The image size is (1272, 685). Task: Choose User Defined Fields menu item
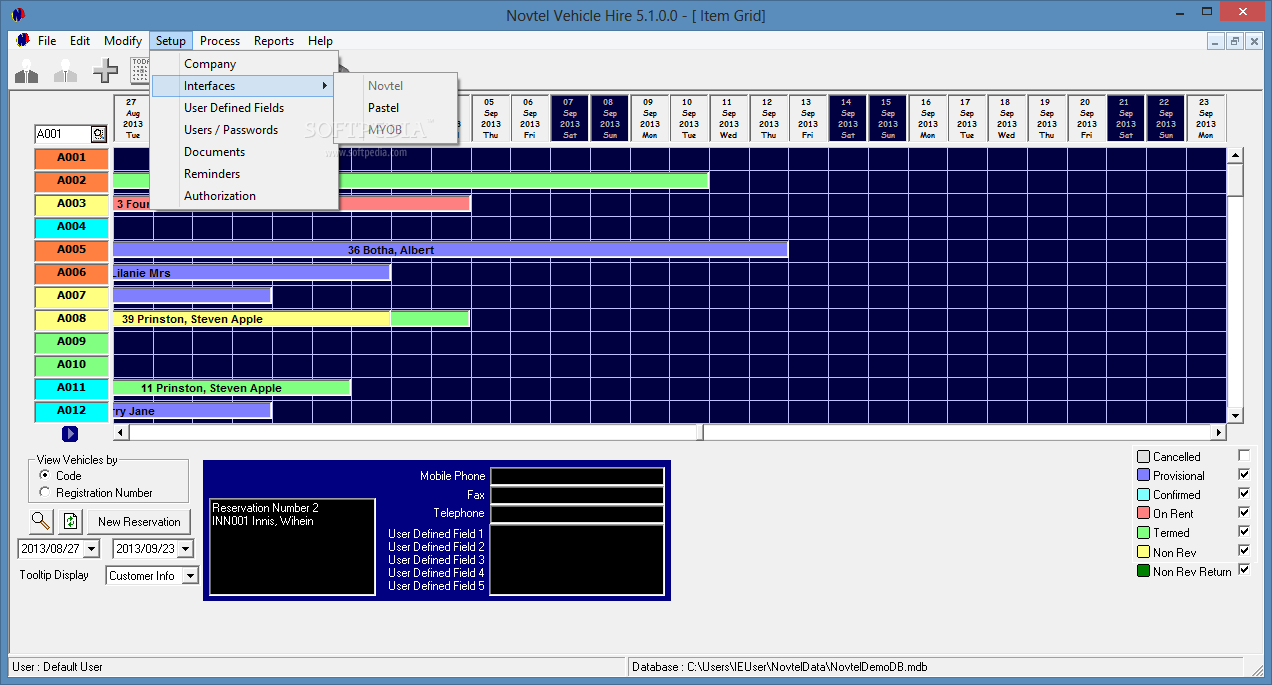(245, 108)
